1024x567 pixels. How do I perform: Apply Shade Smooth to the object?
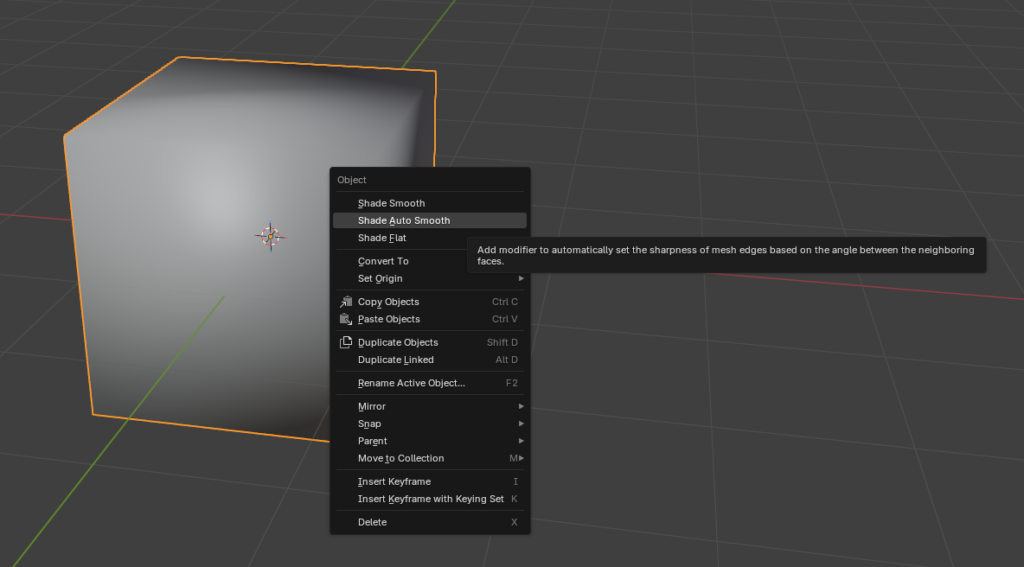point(391,203)
